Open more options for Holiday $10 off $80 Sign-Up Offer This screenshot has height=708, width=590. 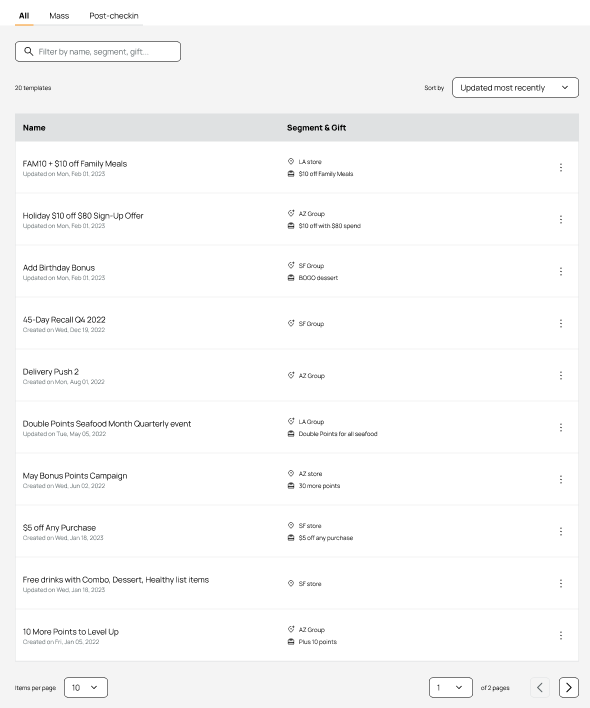pyautogui.click(x=561, y=219)
